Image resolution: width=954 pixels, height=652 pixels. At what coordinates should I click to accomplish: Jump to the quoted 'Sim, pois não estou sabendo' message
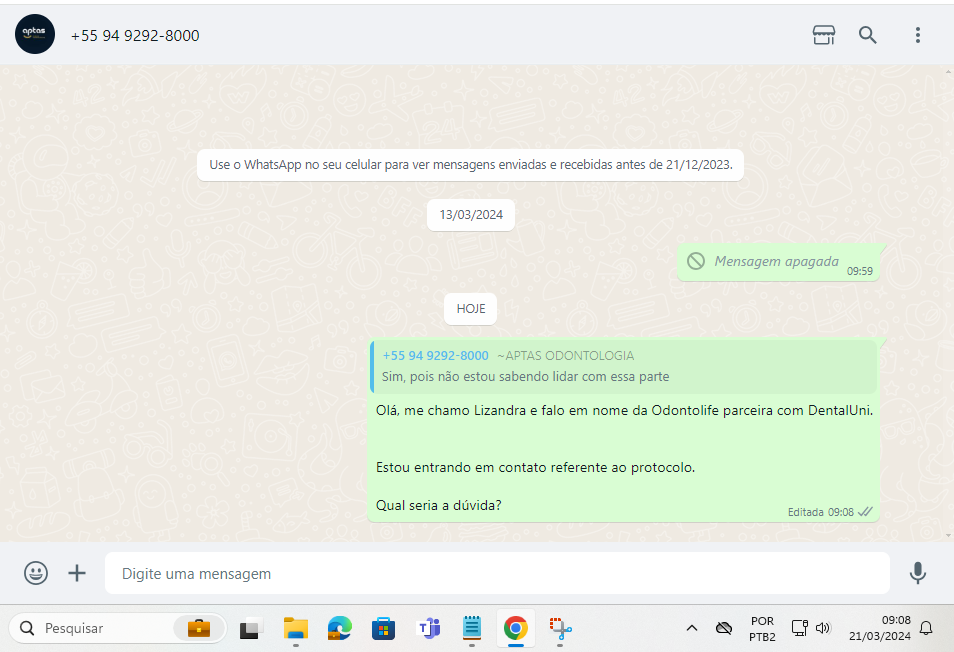[x=624, y=366]
